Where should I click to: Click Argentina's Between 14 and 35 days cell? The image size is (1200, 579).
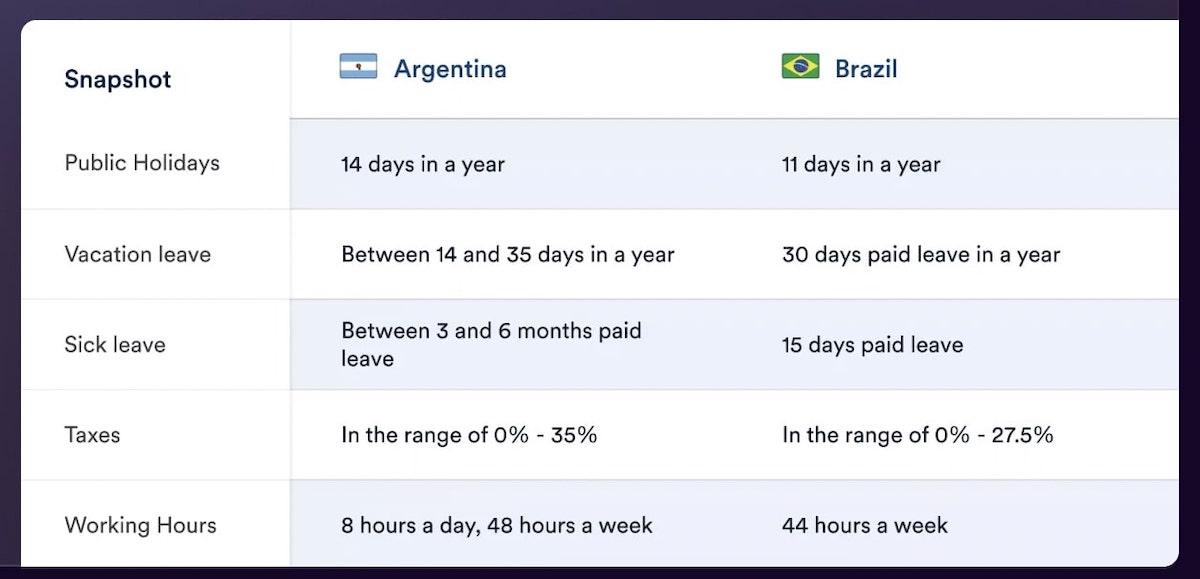tap(508, 255)
